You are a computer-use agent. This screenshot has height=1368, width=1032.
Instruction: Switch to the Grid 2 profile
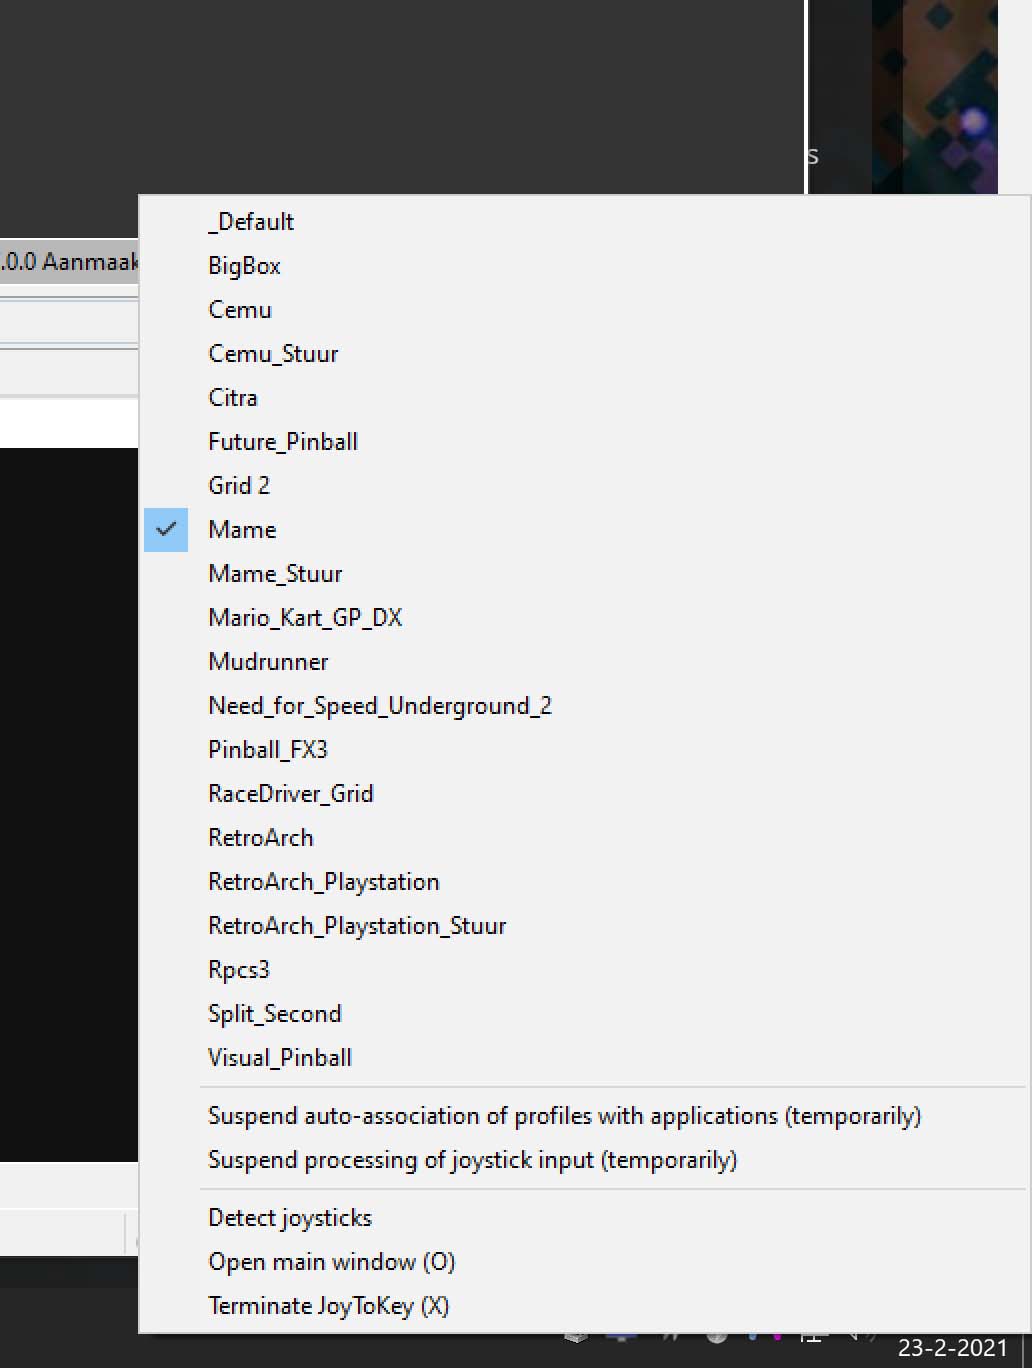pos(584,486)
